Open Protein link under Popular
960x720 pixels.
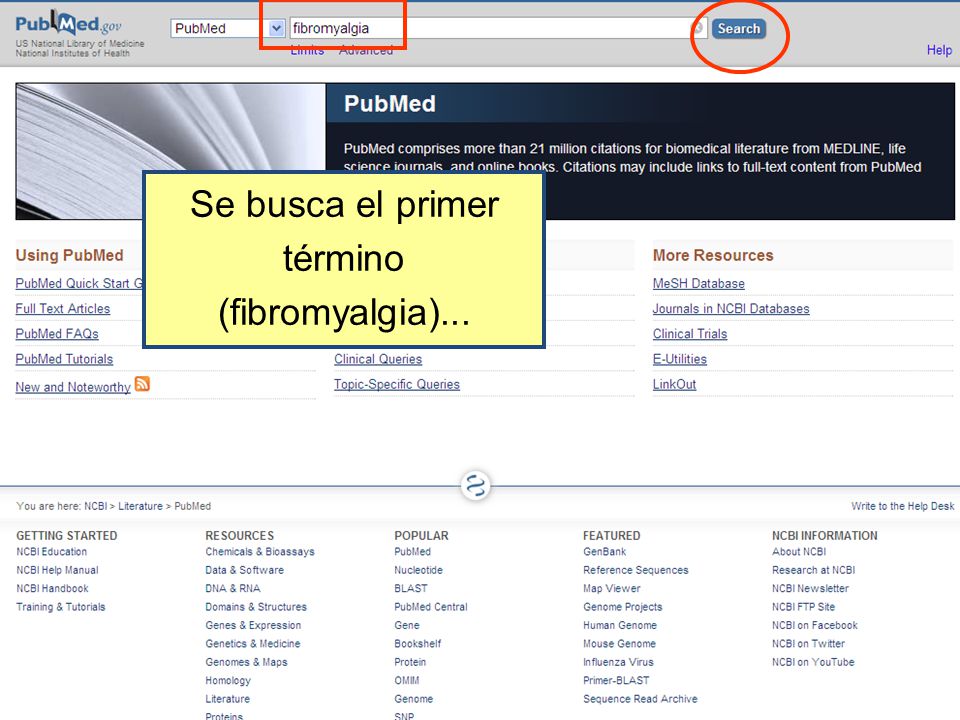(x=410, y=662)
